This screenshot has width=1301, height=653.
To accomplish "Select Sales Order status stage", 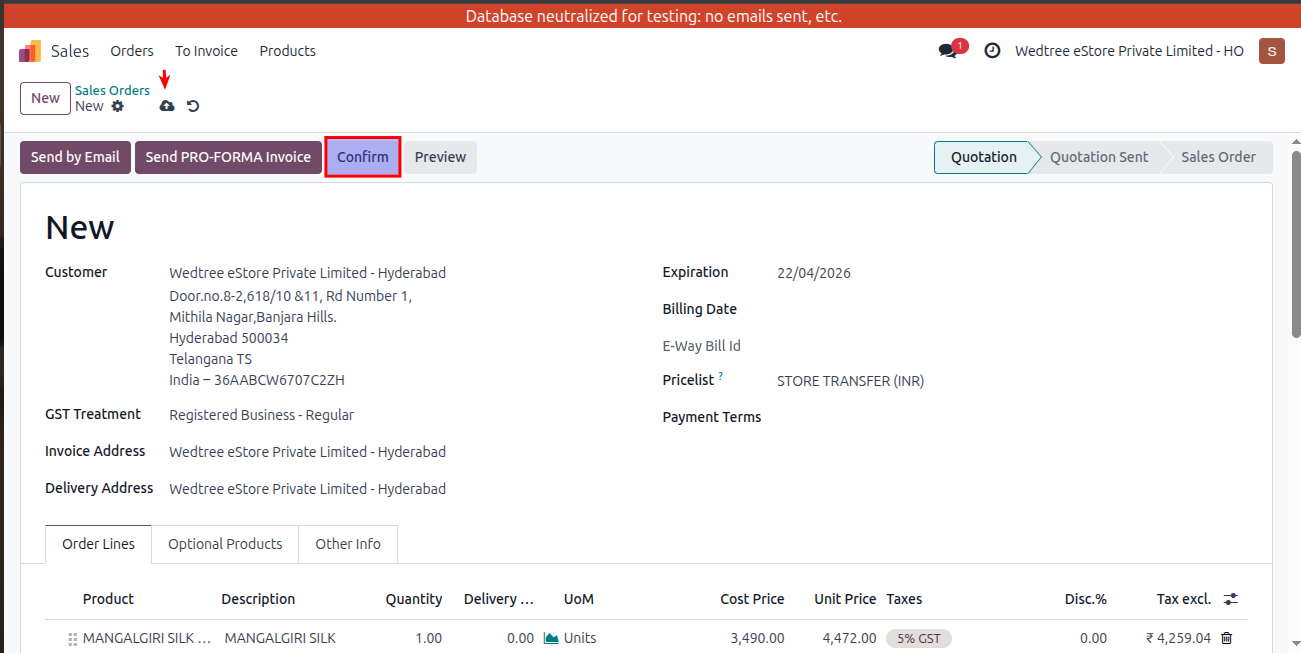I will [1218, 157].
